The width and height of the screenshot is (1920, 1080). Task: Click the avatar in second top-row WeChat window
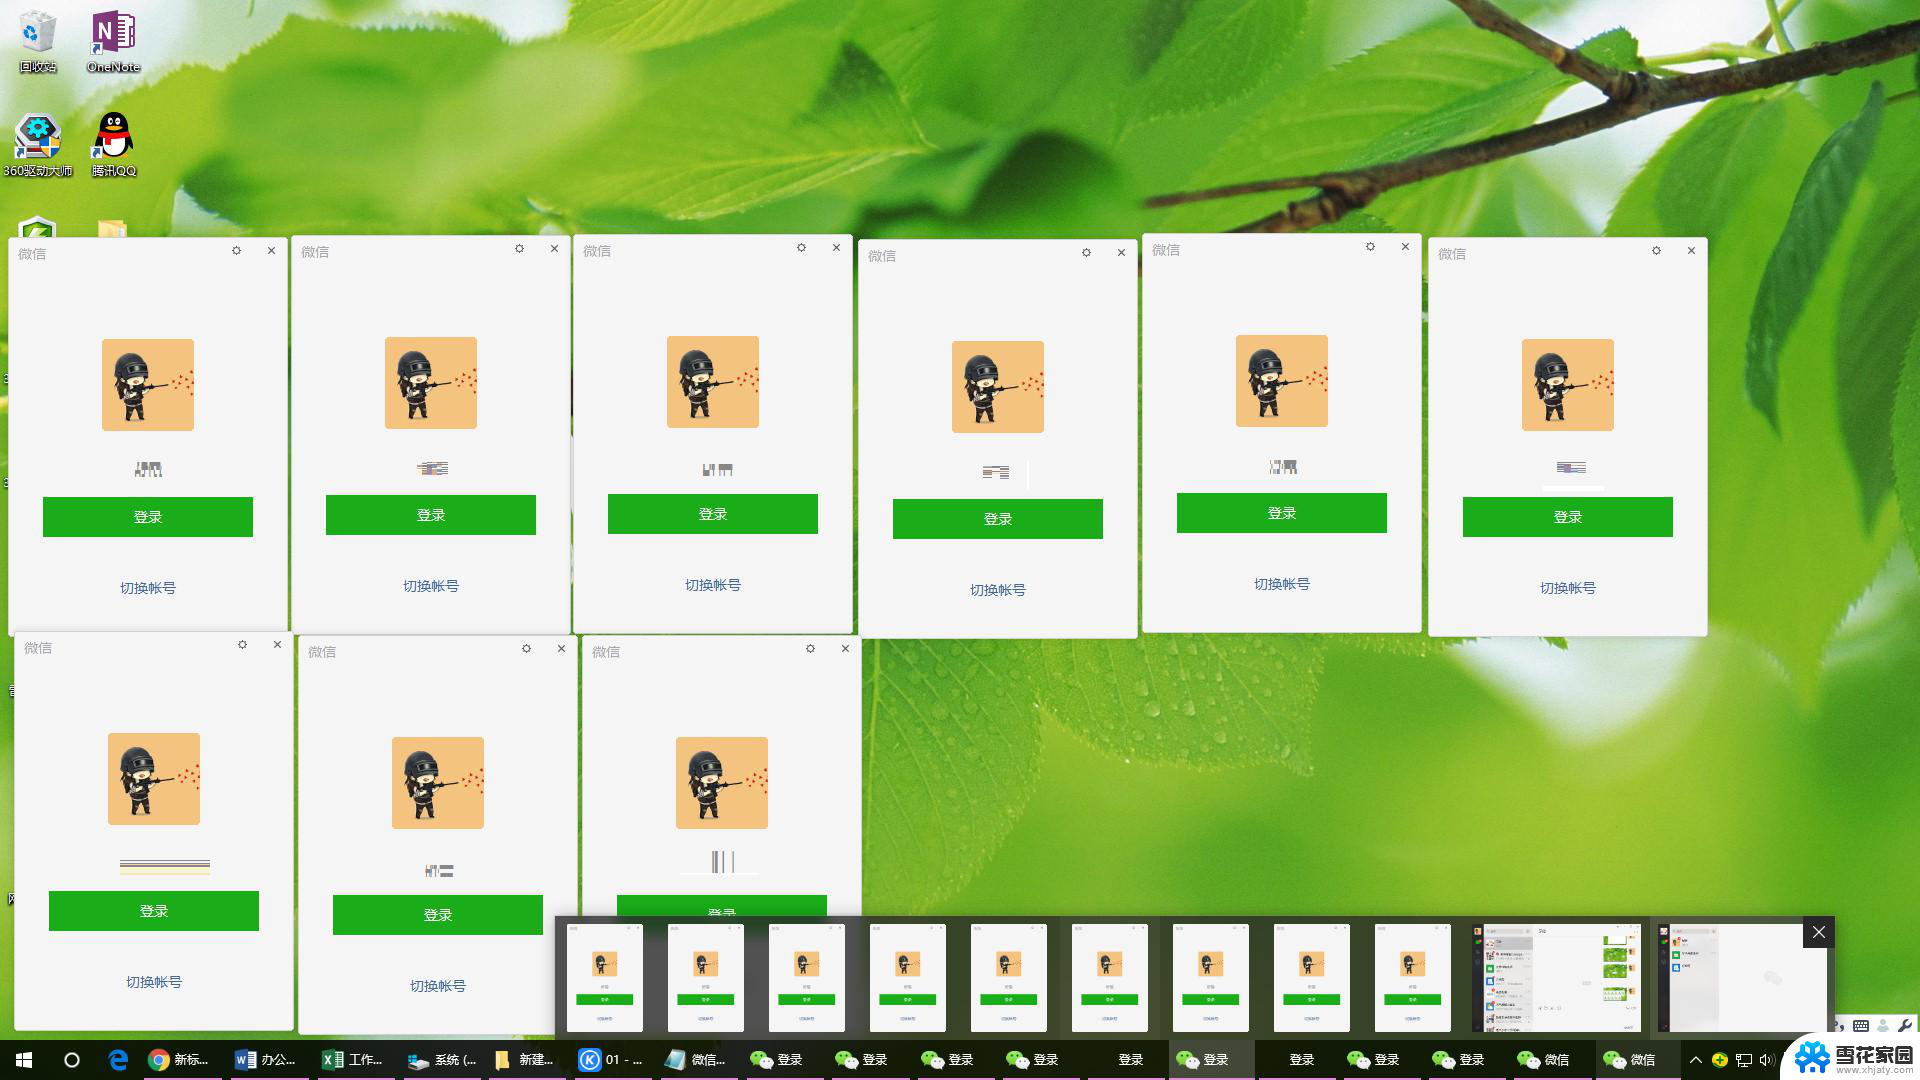tap(431, 383)
